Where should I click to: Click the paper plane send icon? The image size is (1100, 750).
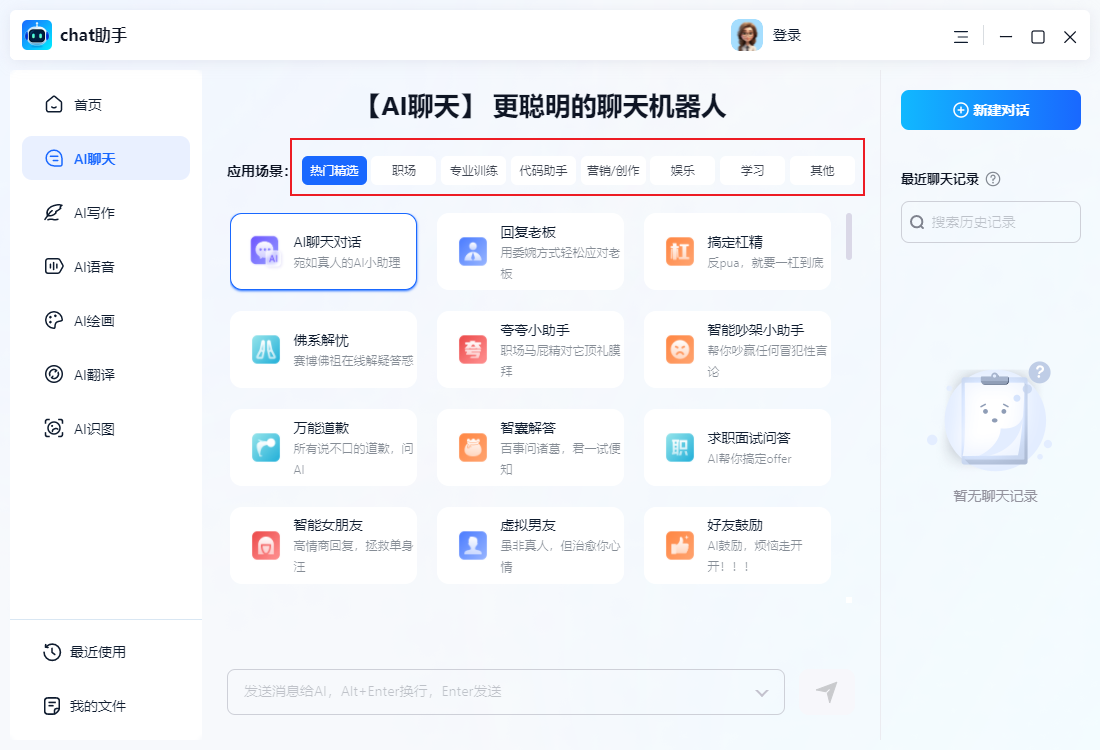click(826, 691)
